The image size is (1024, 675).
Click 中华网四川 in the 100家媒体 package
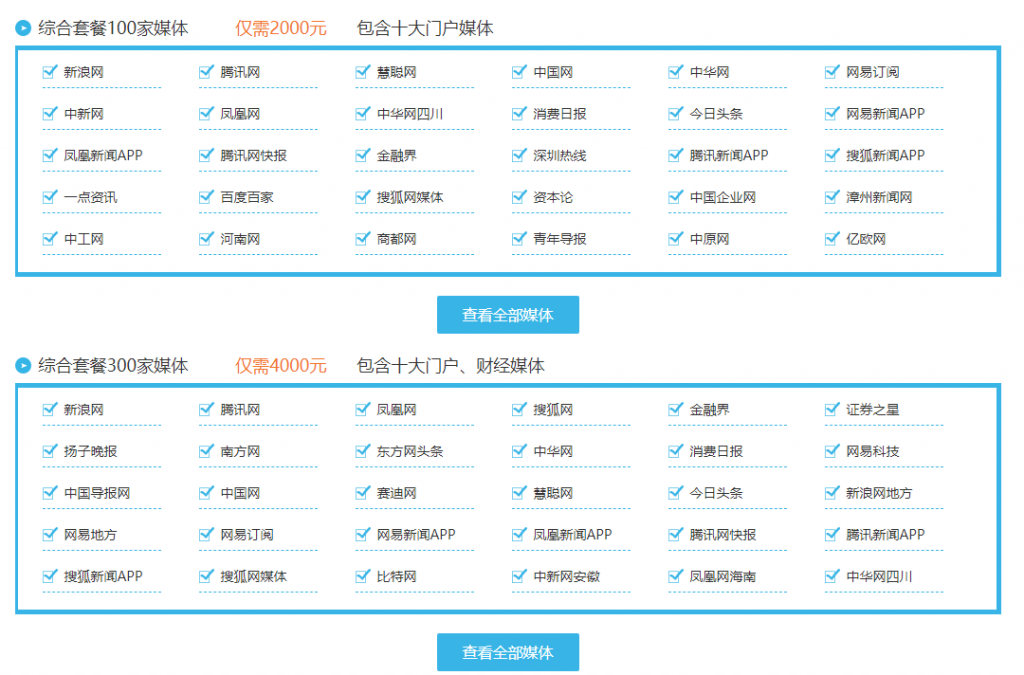click(x=410, y=114)
